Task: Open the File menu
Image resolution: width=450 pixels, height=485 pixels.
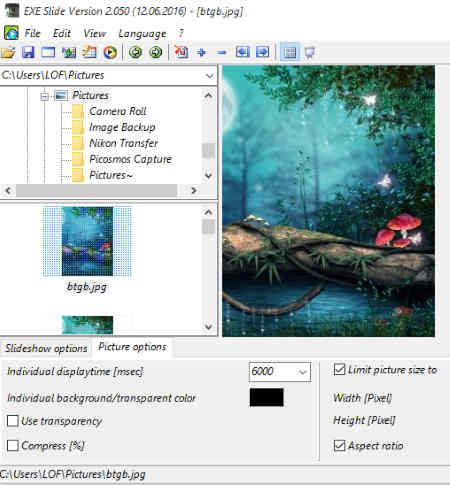Action: tap(32, 33)
